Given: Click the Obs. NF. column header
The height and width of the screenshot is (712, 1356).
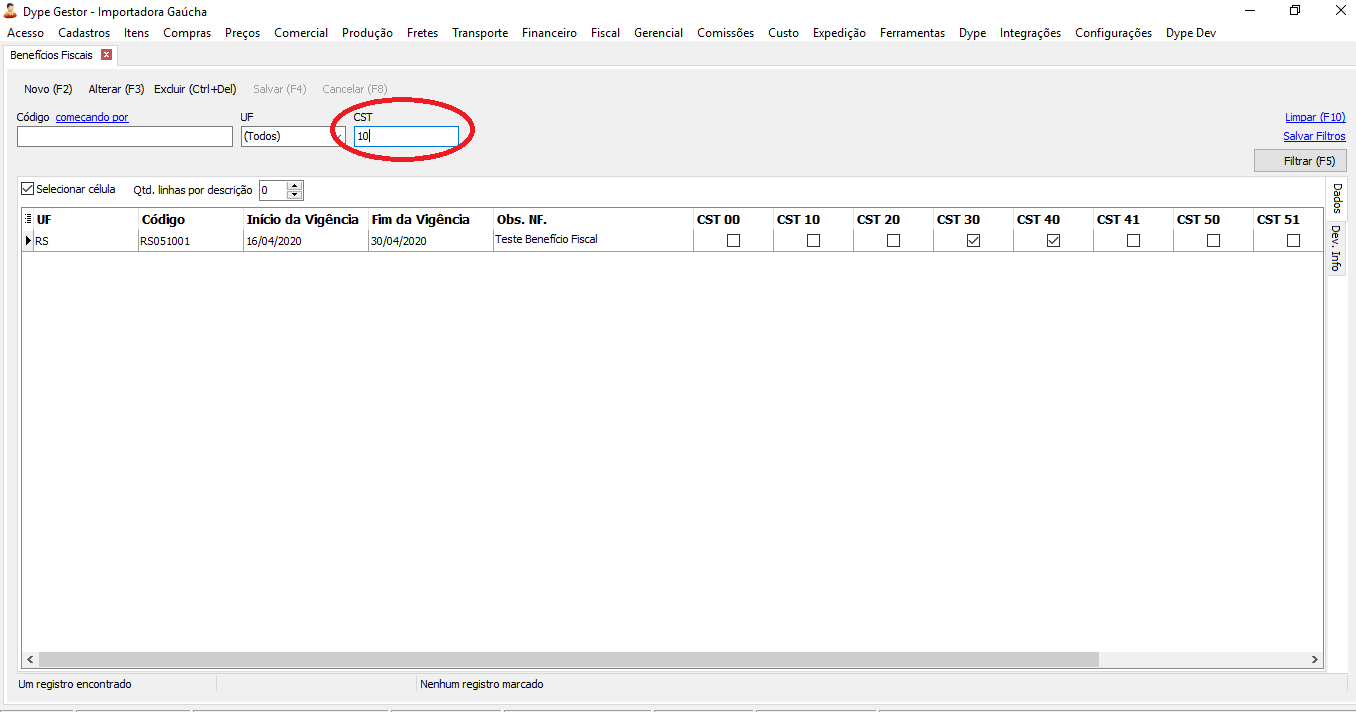Looking at the screenshot, I should click(x=592, y=219).
